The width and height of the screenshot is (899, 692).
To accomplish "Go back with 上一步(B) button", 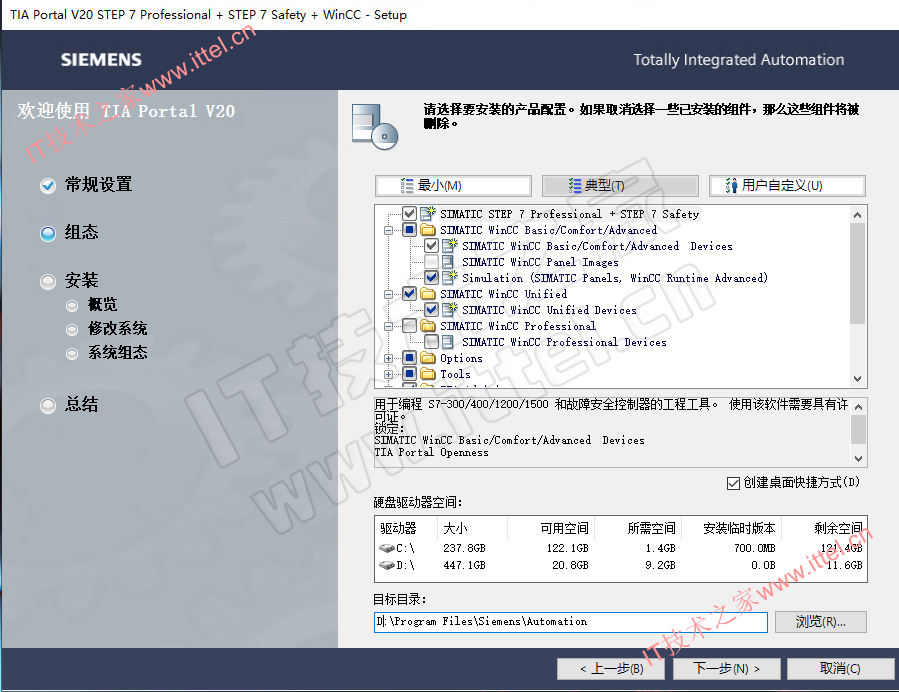I will click(611, 669).
